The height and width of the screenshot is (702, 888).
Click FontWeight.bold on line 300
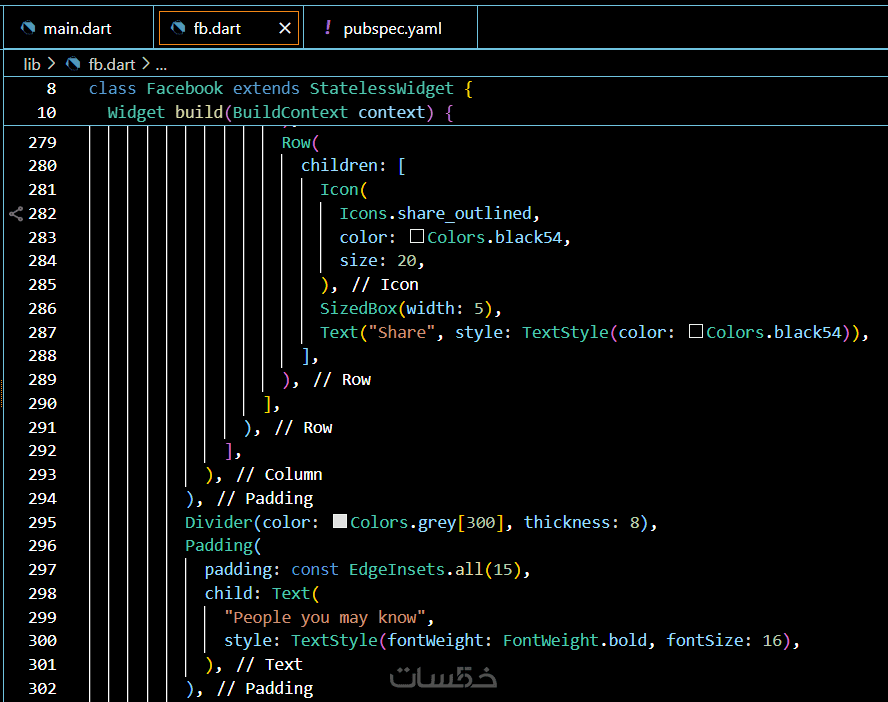point(575,640)
